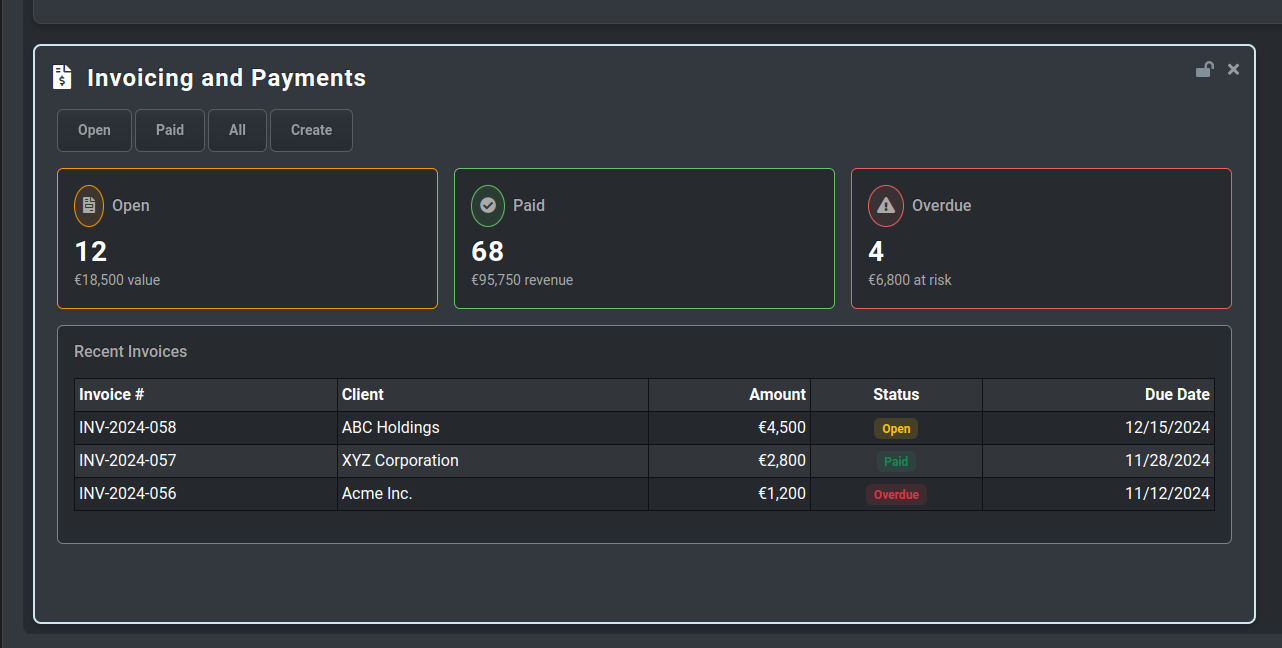The image size is (1282, 648).
Task: Click the Acme Inc. client cell
Action: click(377, 494)
